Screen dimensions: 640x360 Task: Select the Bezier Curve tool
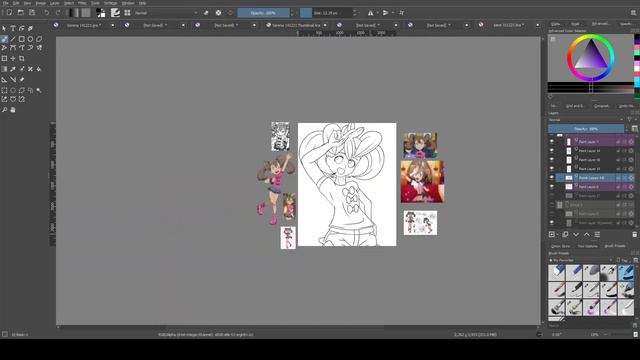tap(13, 48)
